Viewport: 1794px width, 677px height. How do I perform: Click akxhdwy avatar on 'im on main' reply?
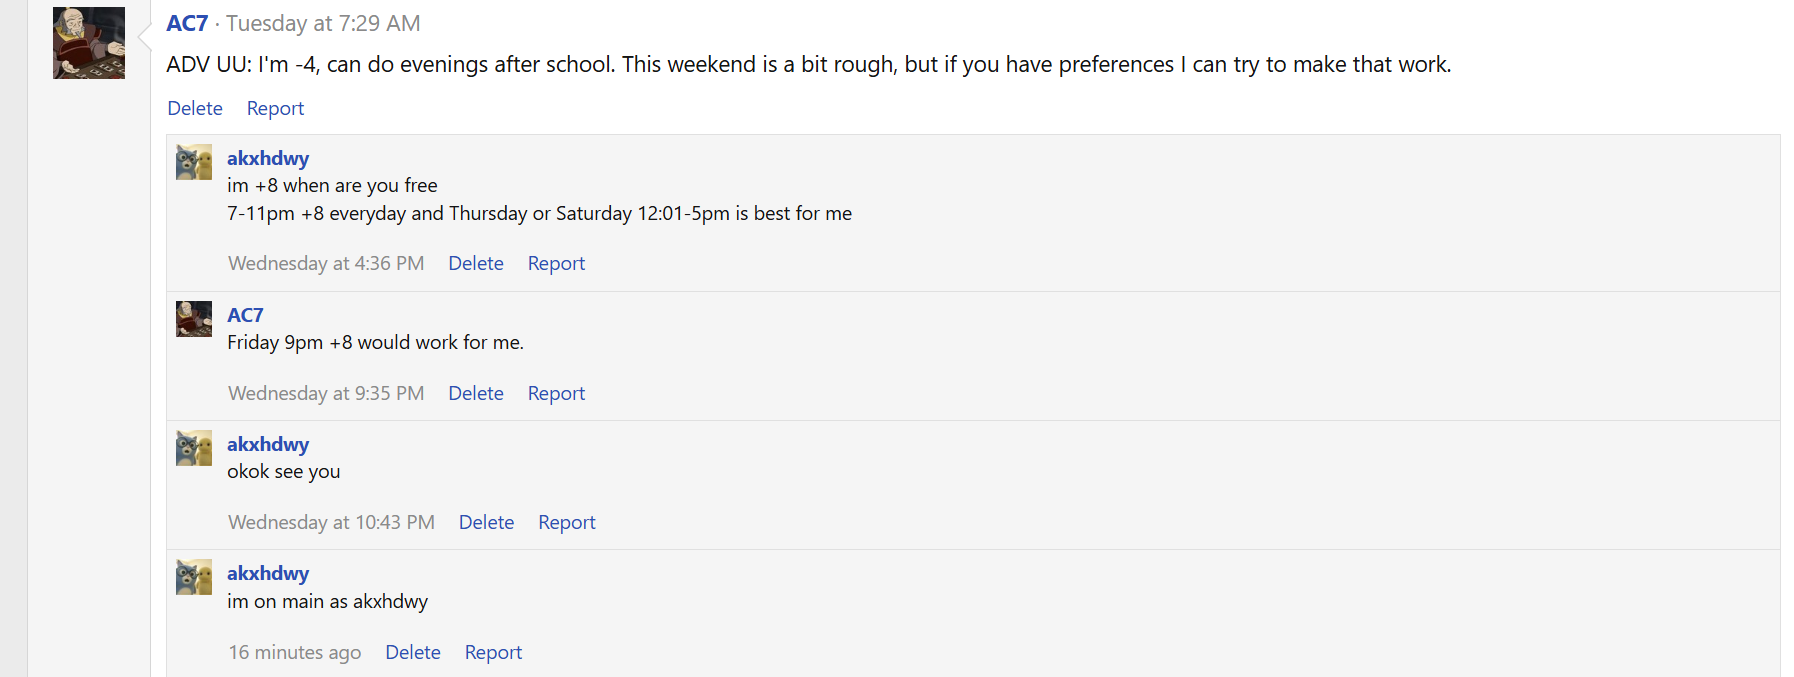click(x=194, y=577)
